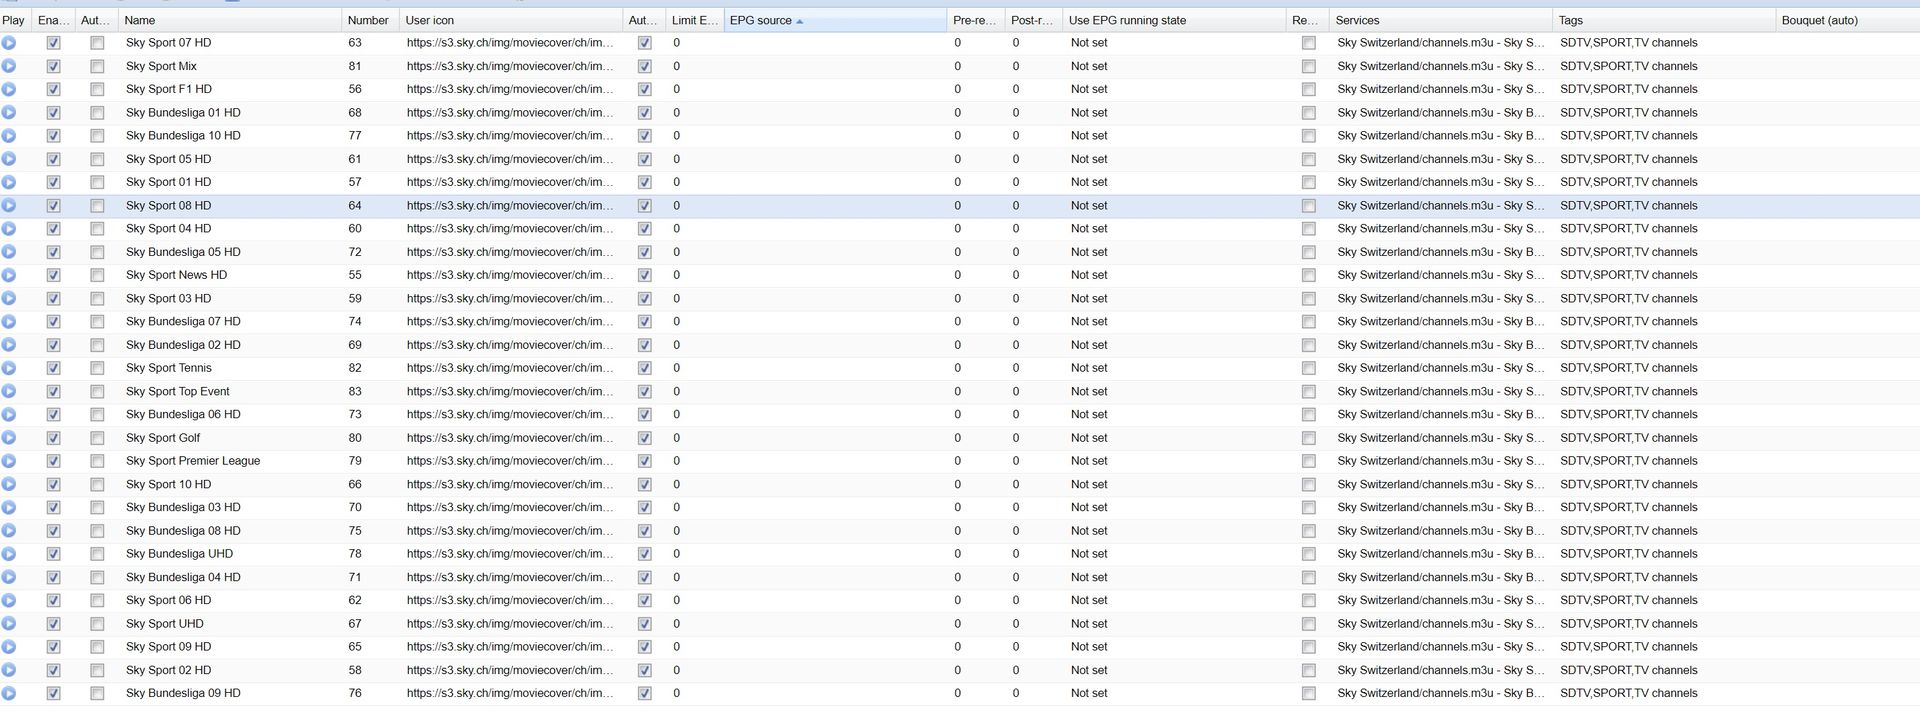The height and width of the screenshot is (724, 1920).
Task: Play the Sky Bundesliga UHD channel
Action: pos(9,554)
